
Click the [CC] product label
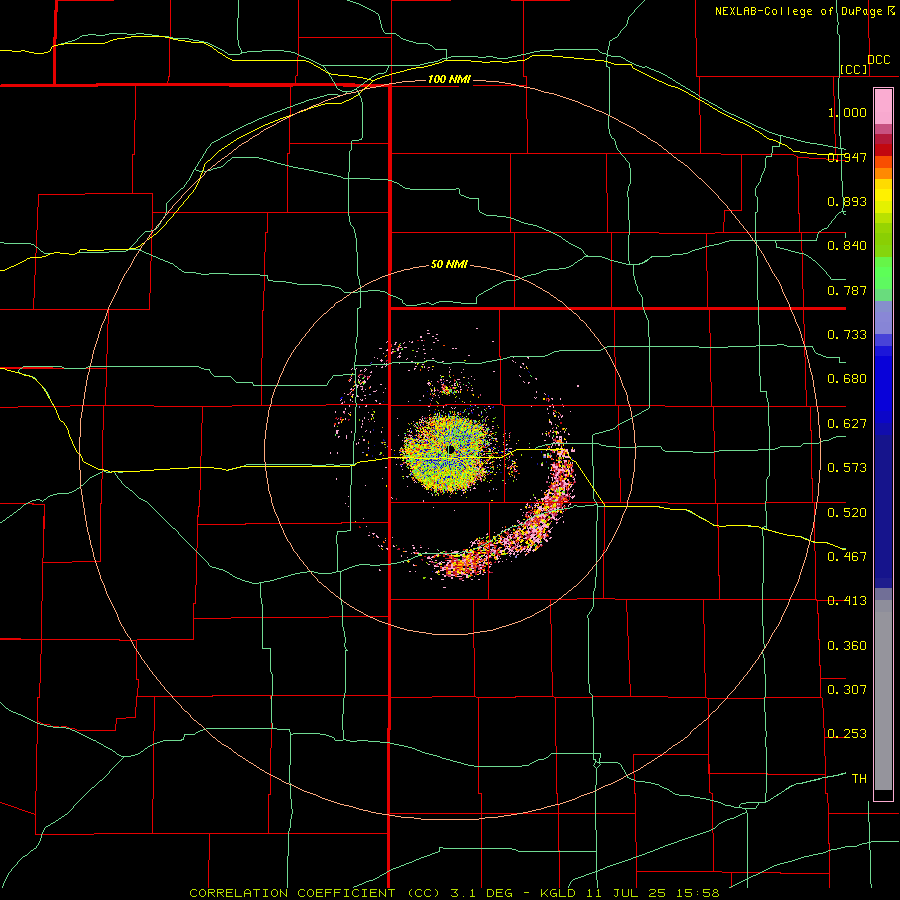point(854,69)
